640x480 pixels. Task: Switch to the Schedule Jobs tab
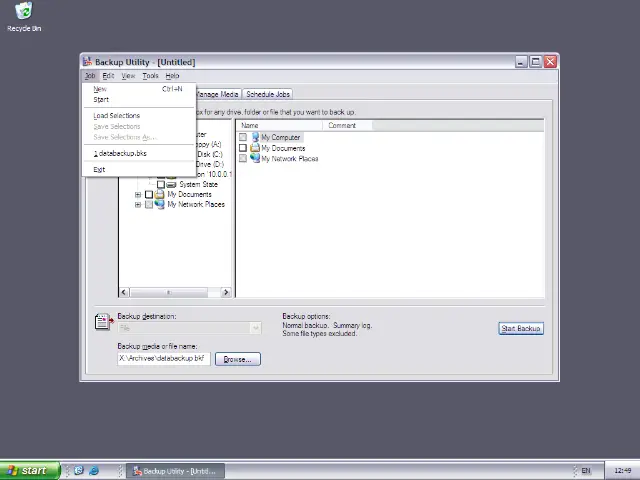(268, 94)
